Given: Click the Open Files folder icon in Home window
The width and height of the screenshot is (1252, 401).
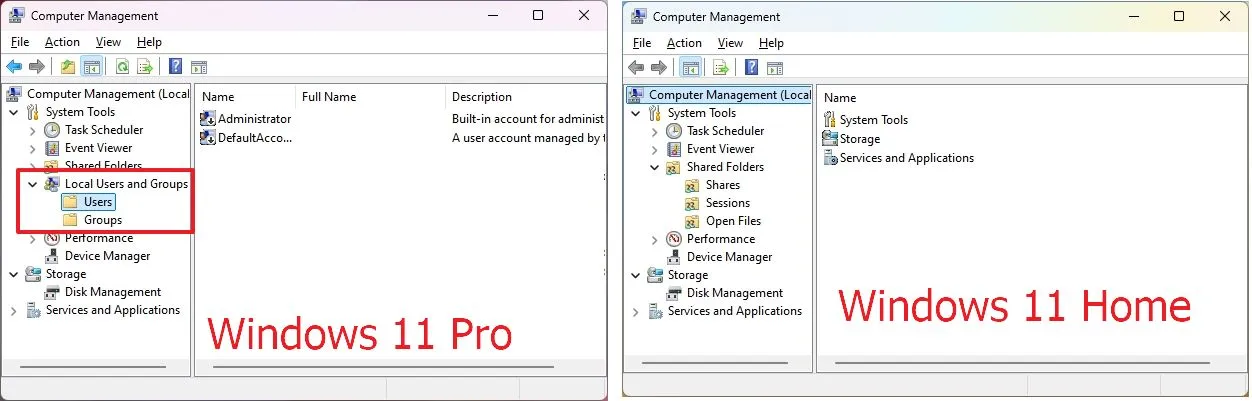Looking at the screenshot, I should pyautogui.click(x=693, y=221).
